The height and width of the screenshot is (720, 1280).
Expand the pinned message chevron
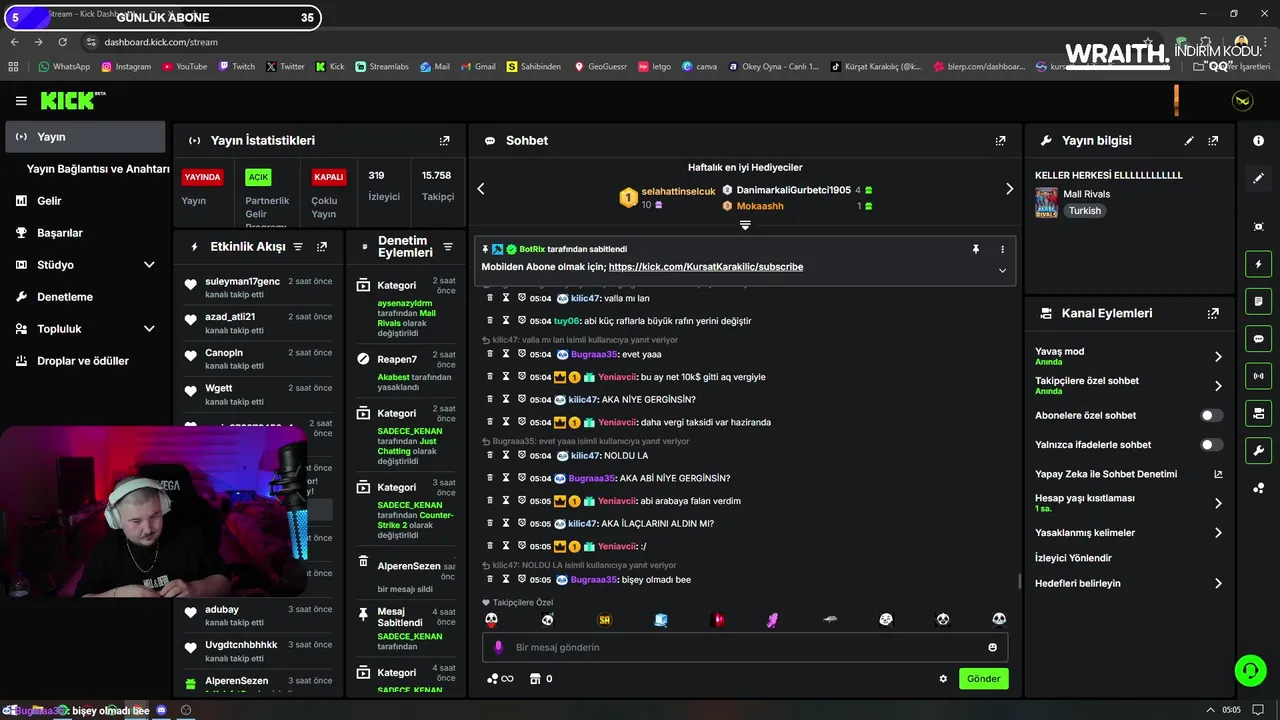tap(1002, 270)
